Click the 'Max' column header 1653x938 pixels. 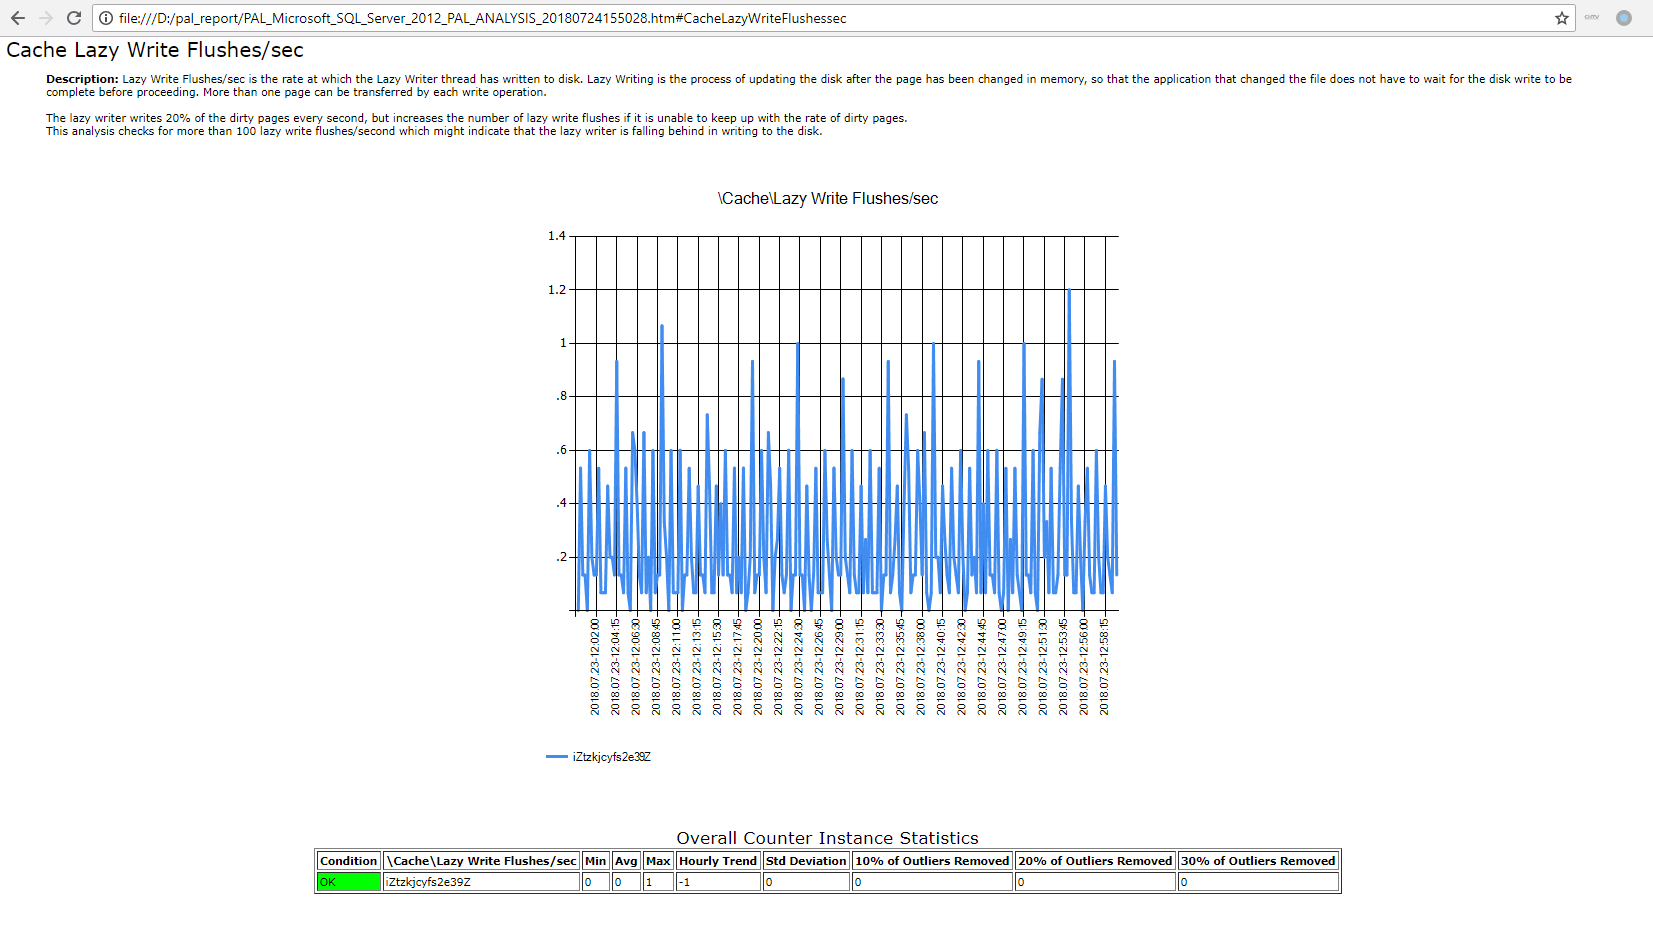coord(658,861)
